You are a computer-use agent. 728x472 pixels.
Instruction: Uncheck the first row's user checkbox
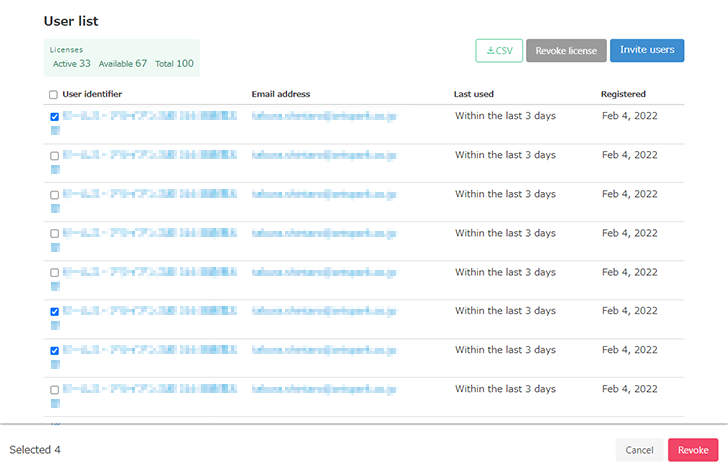54,117
